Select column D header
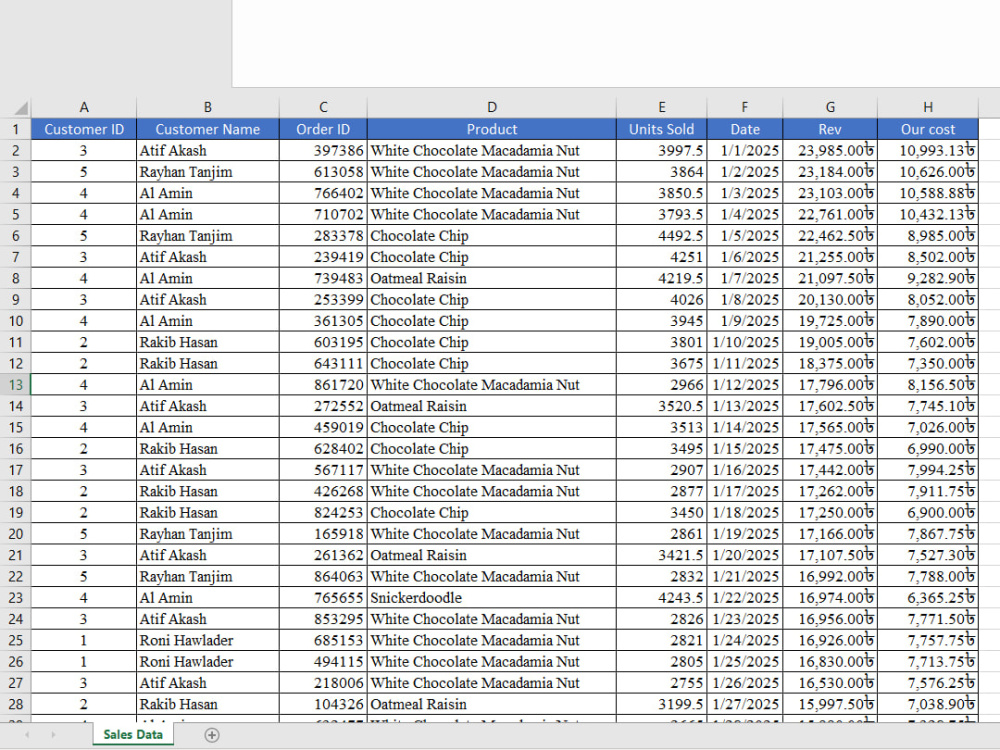Screen dimensions: 1000x750 (x=492, y=107)
